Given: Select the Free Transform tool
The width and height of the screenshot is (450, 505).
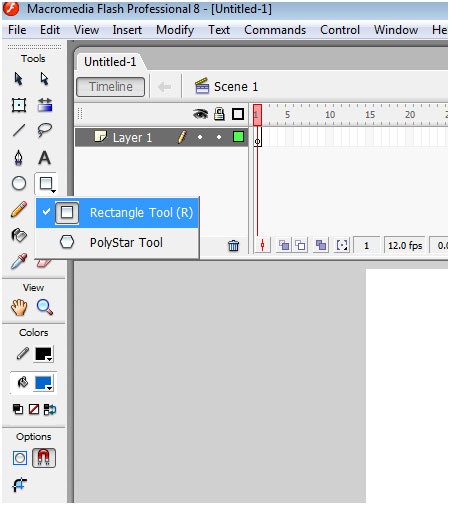Looking at the screenshot, I should point(19,105).
